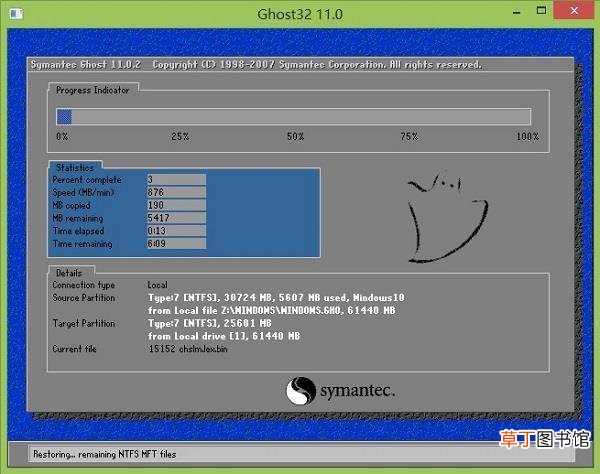Click the Local drive [1] line
600x474 pixels.
224,336
